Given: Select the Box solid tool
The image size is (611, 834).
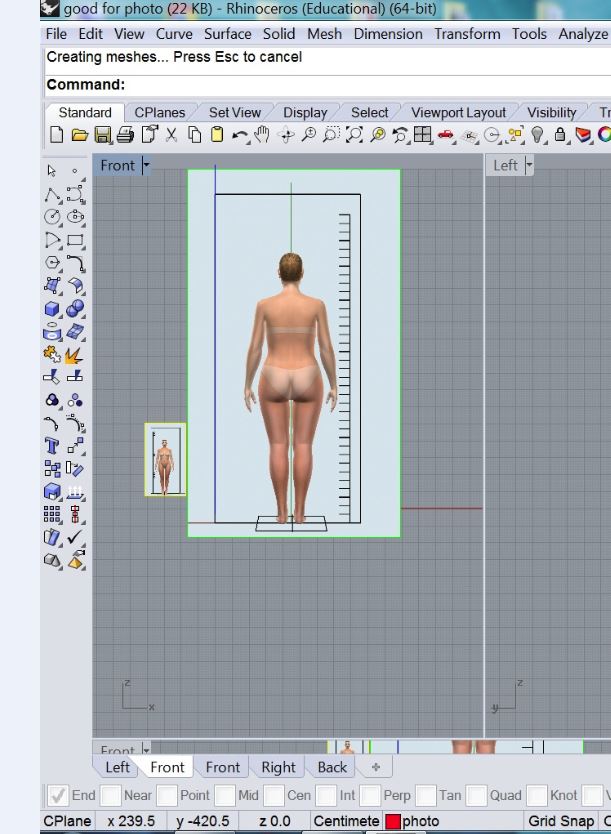Looking at the screenshot, I should tap(52, 308).
